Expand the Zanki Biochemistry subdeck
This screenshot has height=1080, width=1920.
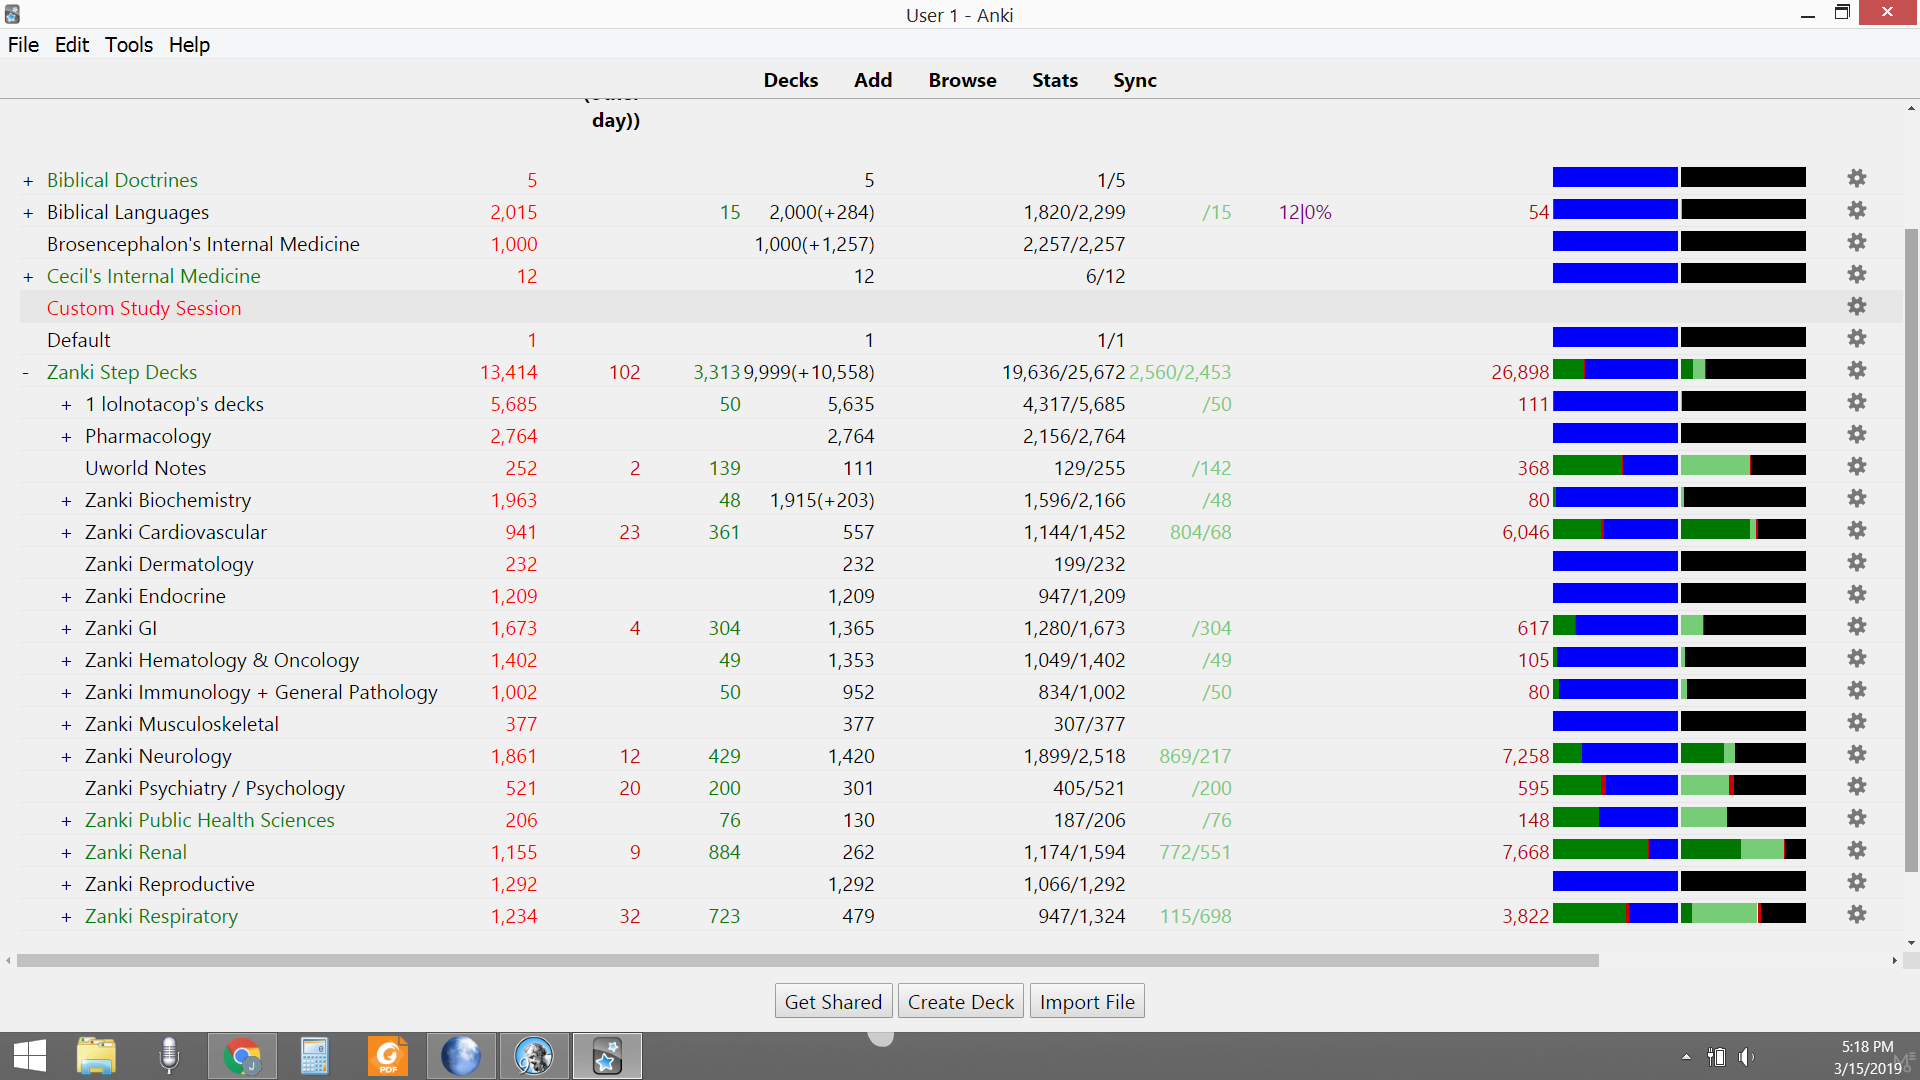[66, 501]
